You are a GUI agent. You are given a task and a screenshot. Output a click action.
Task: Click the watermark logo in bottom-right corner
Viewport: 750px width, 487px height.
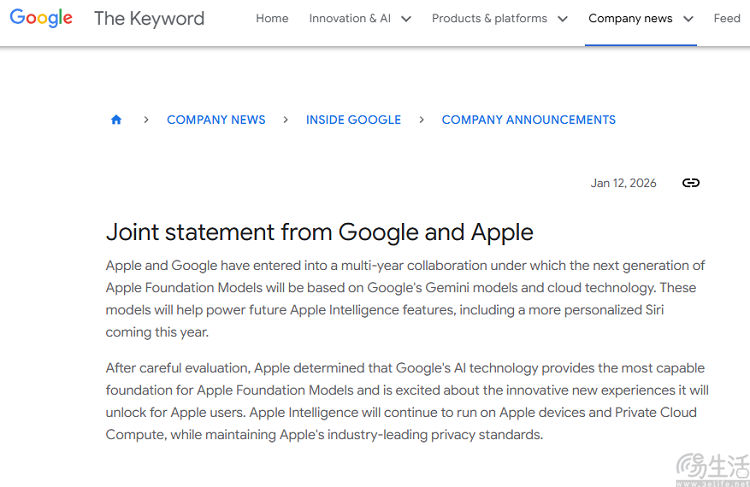point(711,468)
